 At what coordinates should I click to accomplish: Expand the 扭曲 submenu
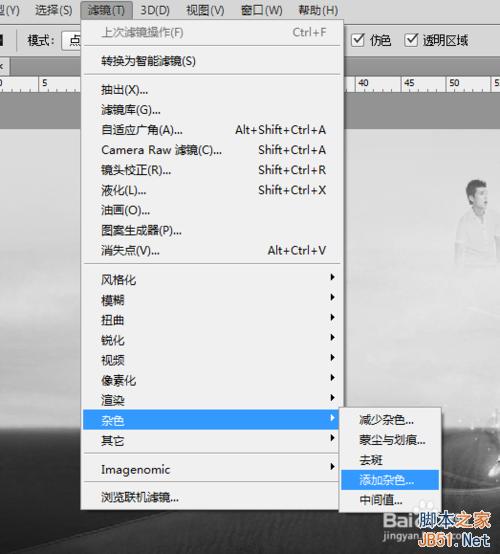212,320
